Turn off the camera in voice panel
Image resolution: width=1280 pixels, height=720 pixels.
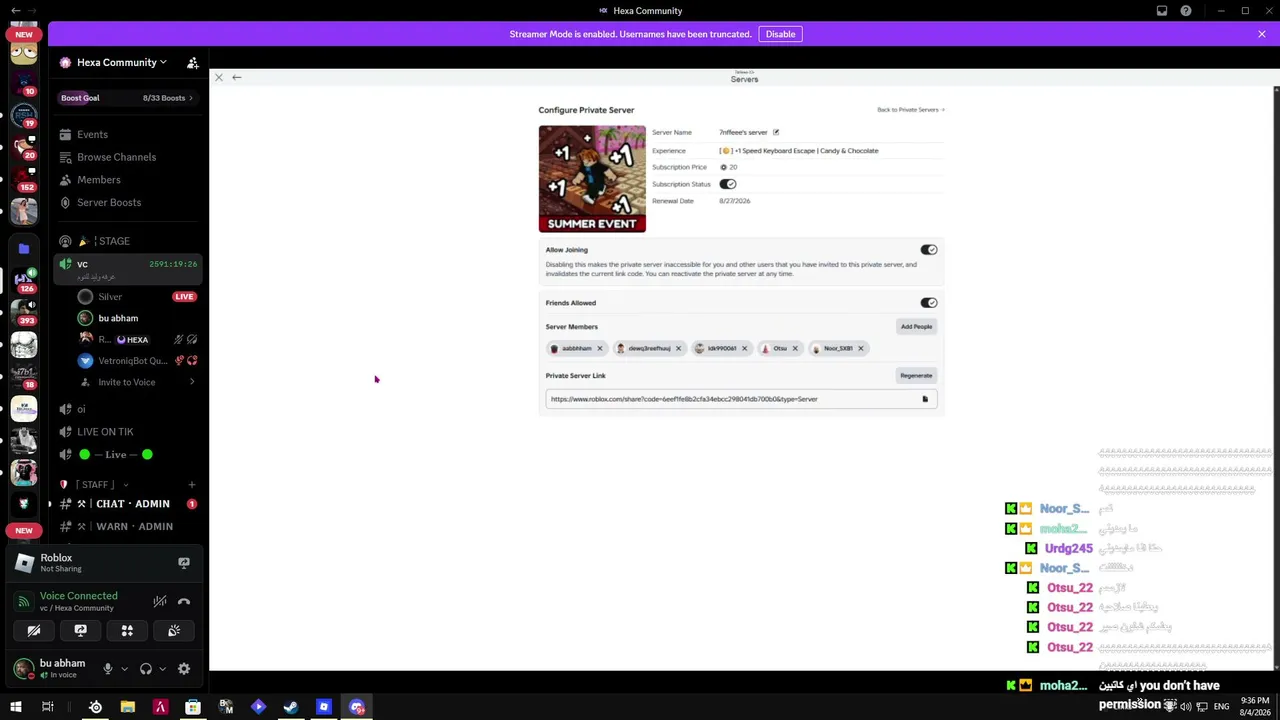tap(34, 631)
